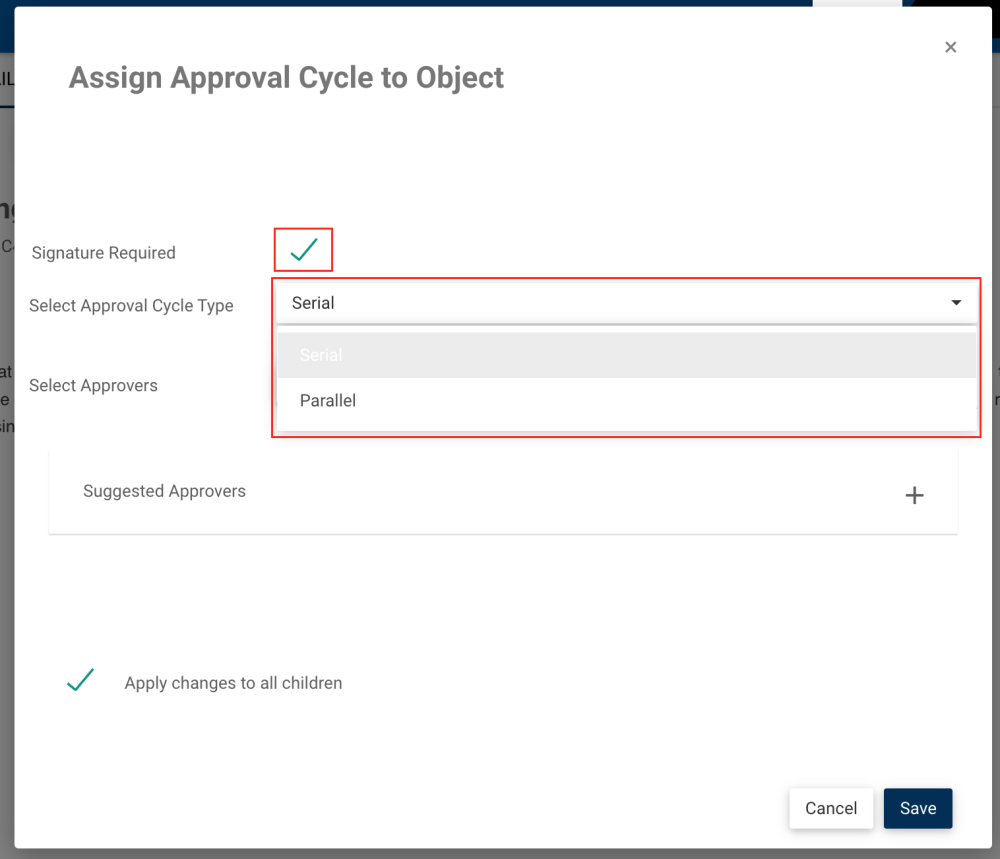Click the white box in the top bar
Viewport: 1000px width, 859px height.
pos(857,3)
